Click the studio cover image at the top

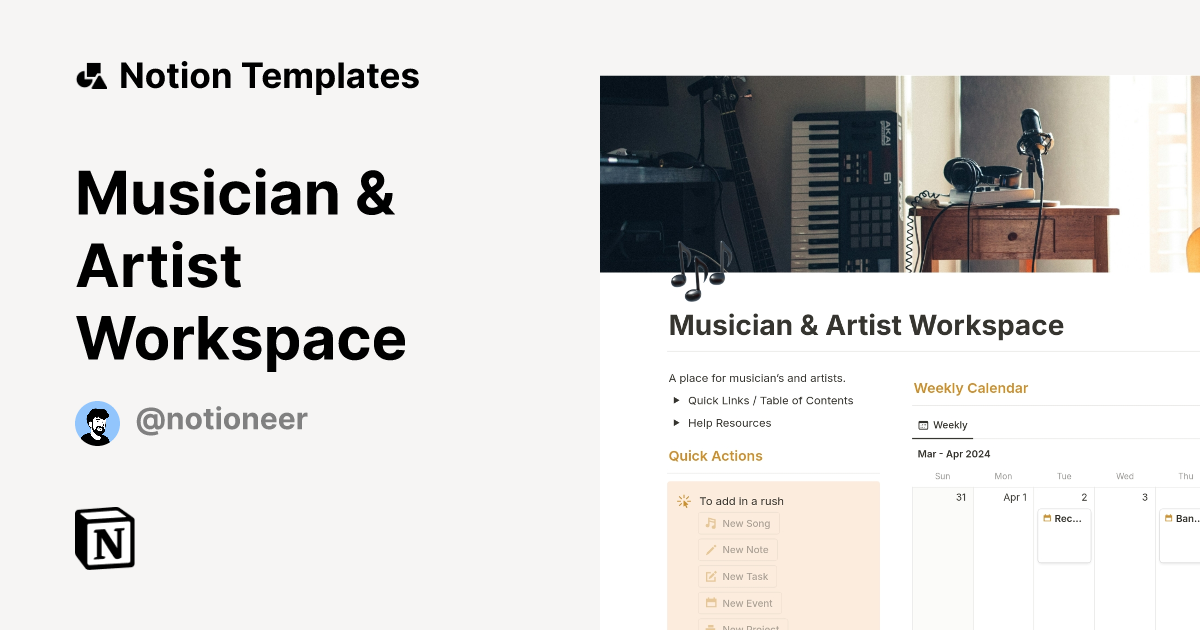pos(900,170)
